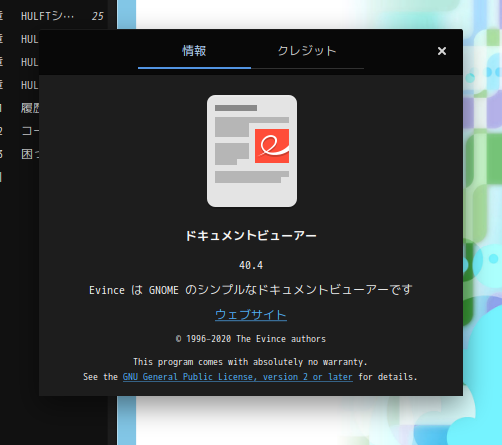Click the Evince description text mentioning GNOME
Screen dimensions: 502x445
pos(251,290)
